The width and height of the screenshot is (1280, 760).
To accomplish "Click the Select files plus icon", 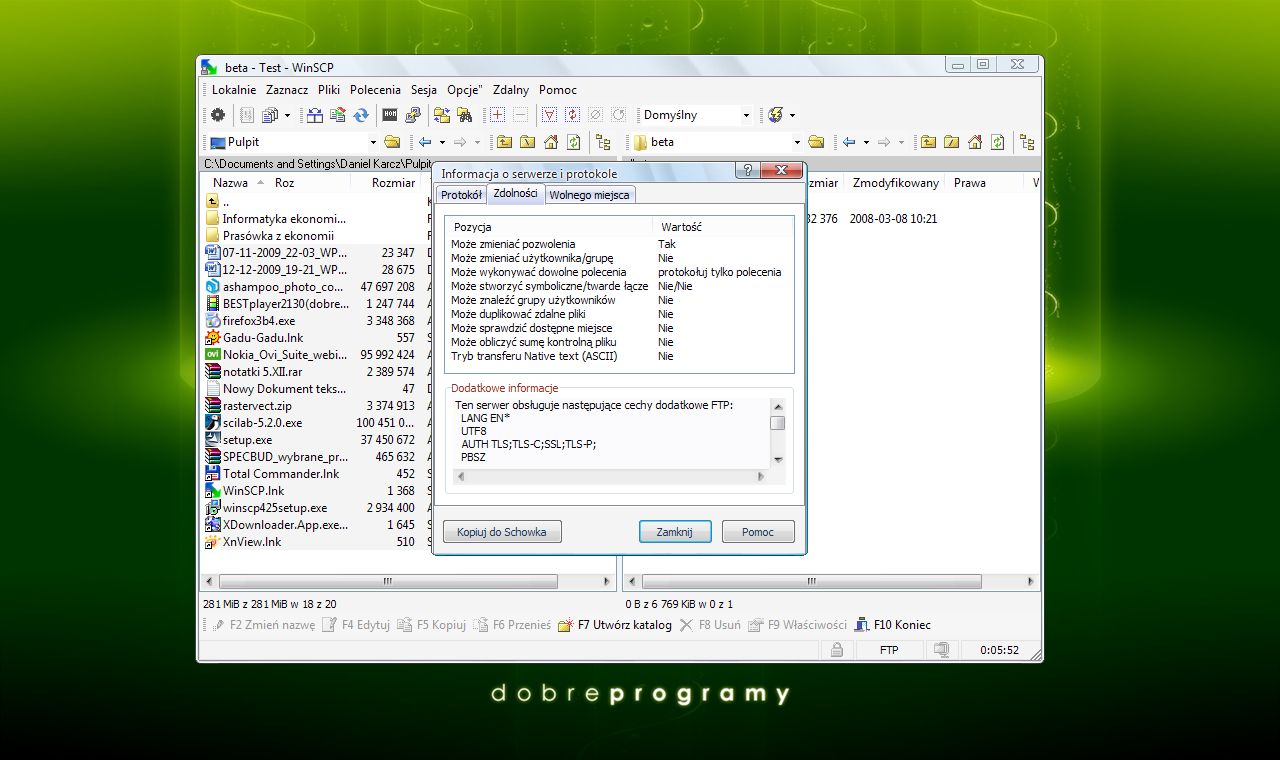I will [x=497, y=115].
